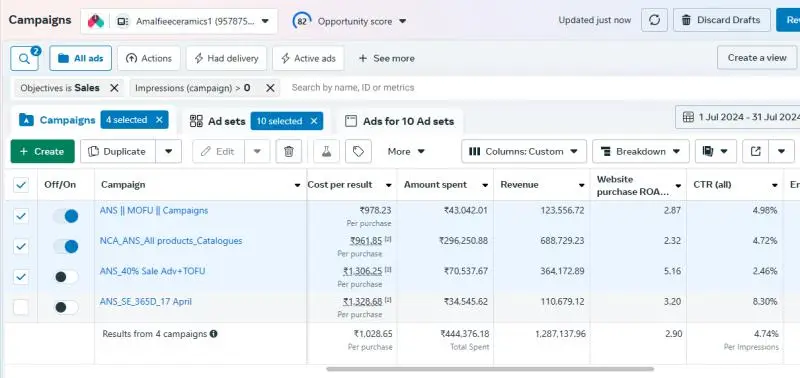Screen dimensions: 800x378
Task: Clear the 10 selected ad sets chip
Action: pyautogui.click(x=314, y=121)
